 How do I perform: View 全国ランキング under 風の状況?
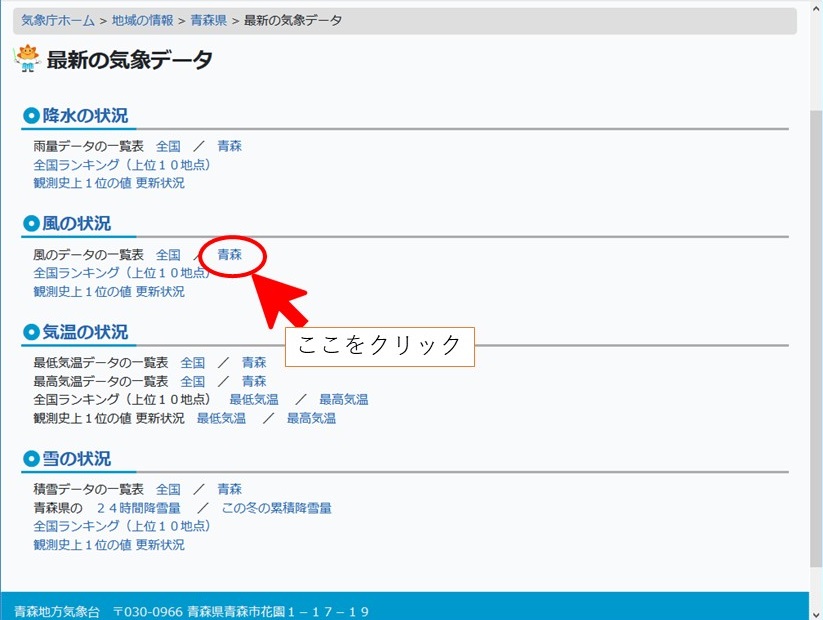click(122, 273)
